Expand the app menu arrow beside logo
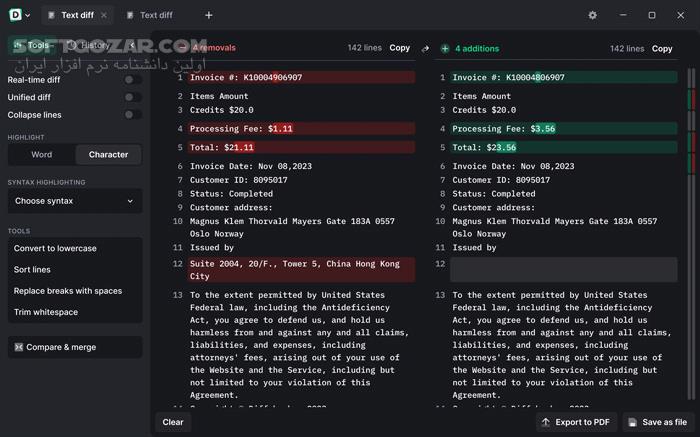 (x=27, y=15)
